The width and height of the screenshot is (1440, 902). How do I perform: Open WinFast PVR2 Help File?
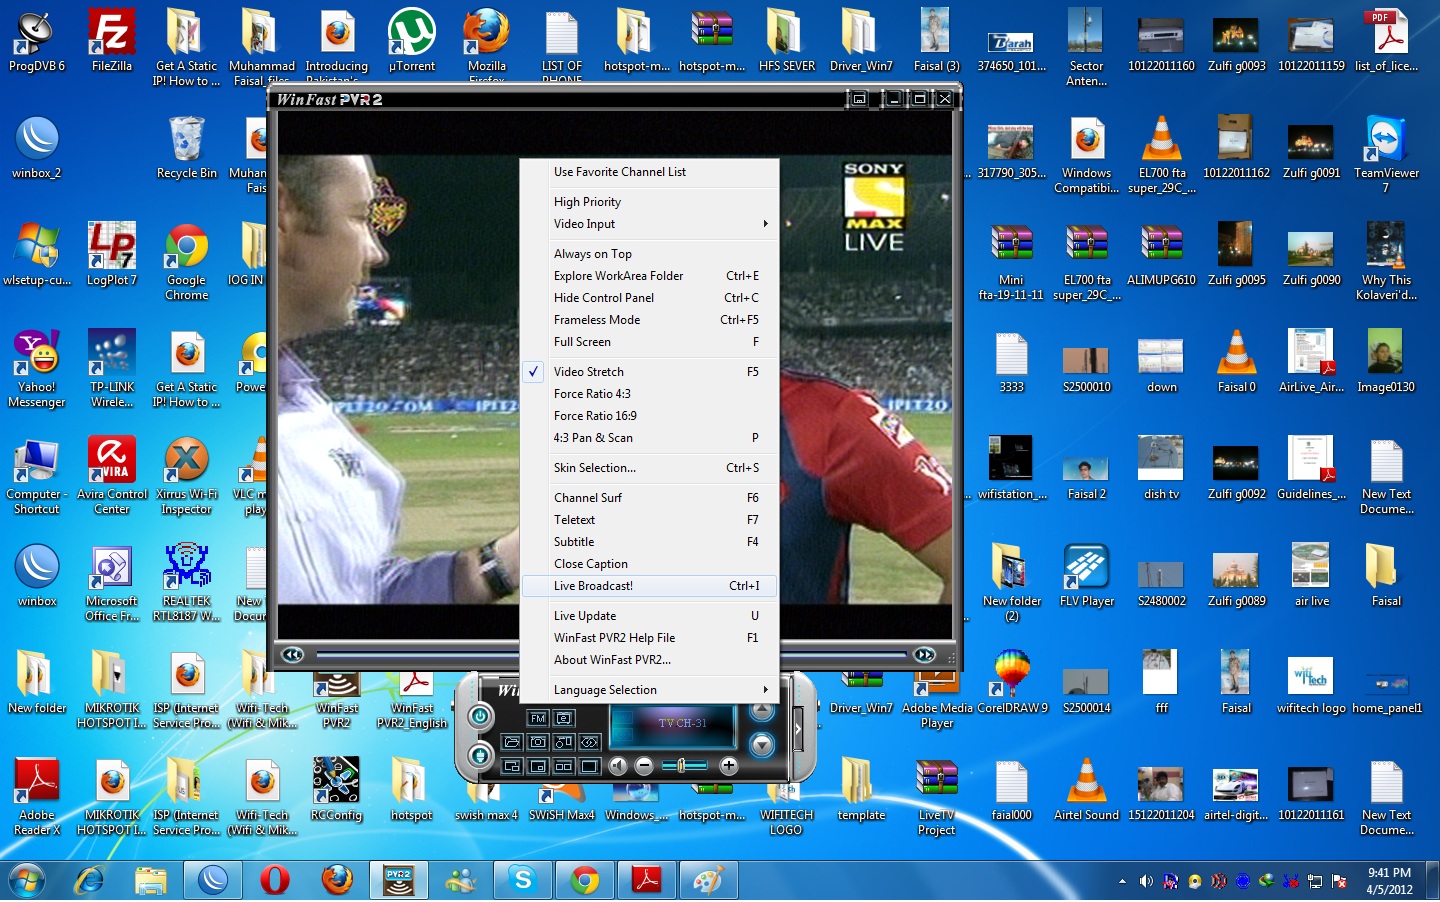pyautogui.click(x=650, y=638)
